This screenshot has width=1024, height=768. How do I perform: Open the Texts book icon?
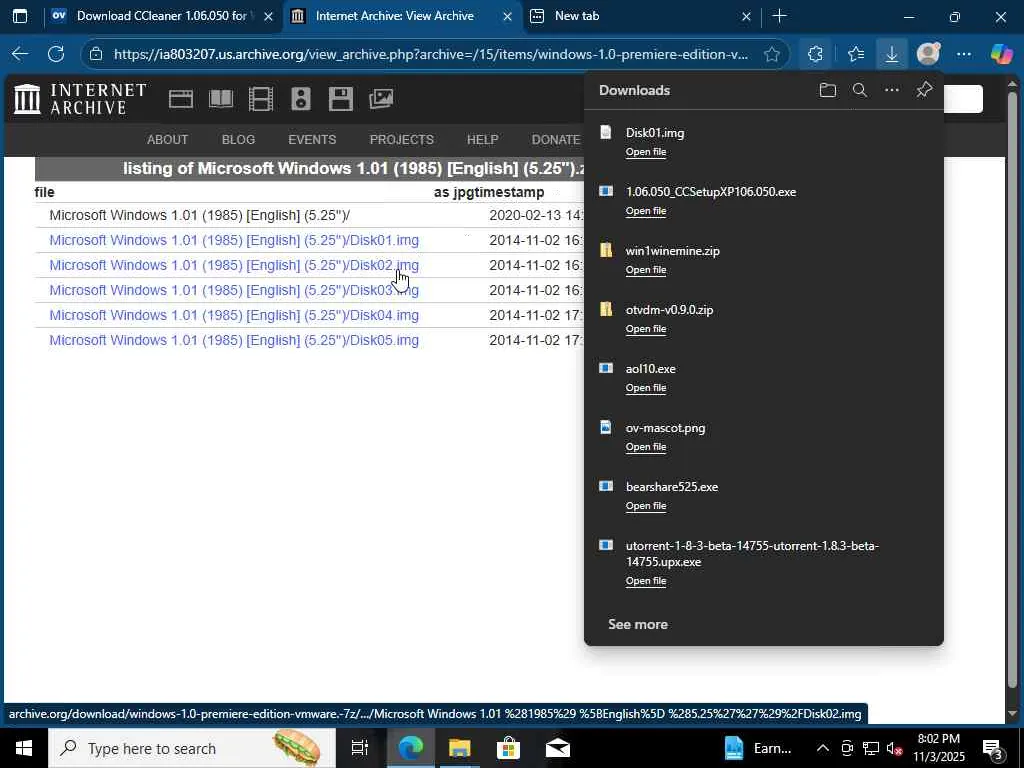221,99
